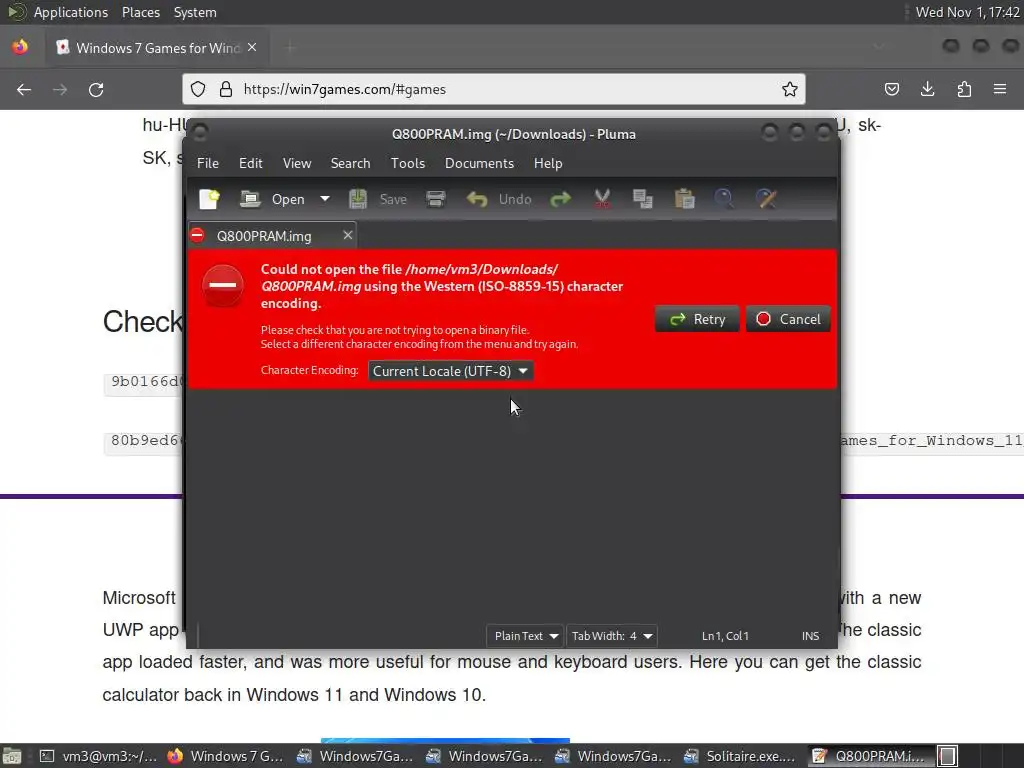
Task: Open the Applications menu in top panel
Action: pos(71,12)
